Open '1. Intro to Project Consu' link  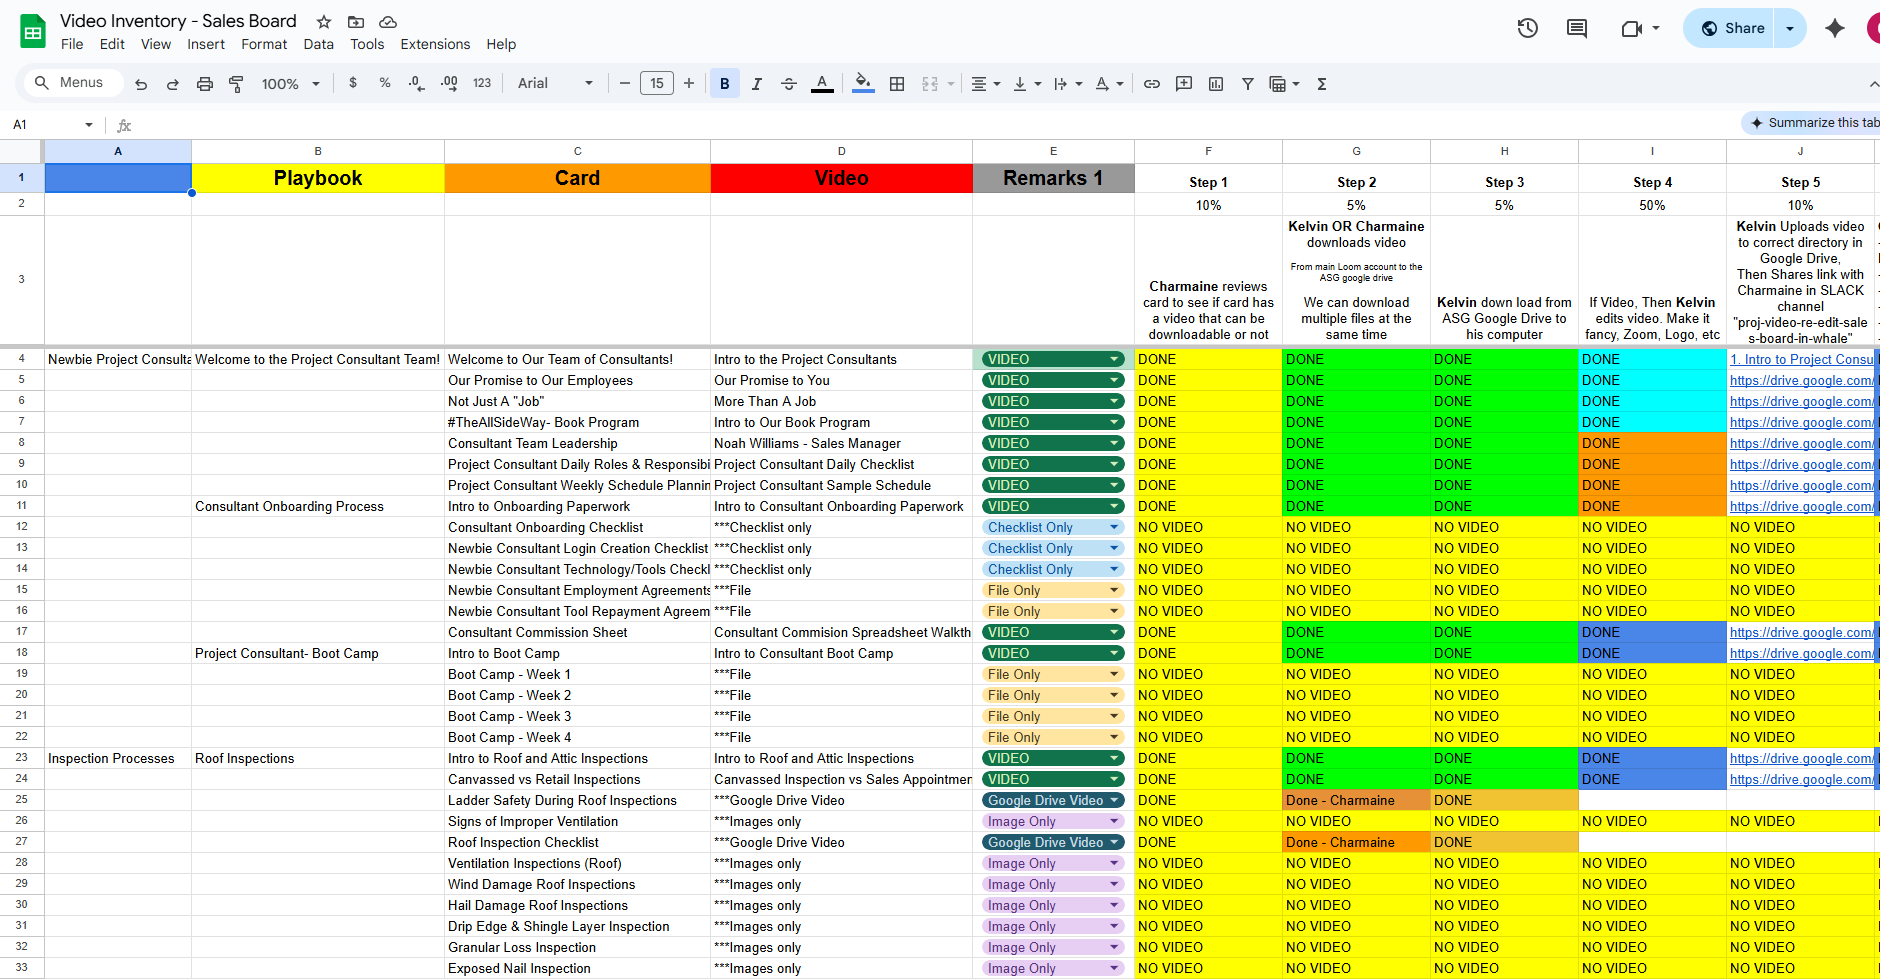coord(1801,359)
